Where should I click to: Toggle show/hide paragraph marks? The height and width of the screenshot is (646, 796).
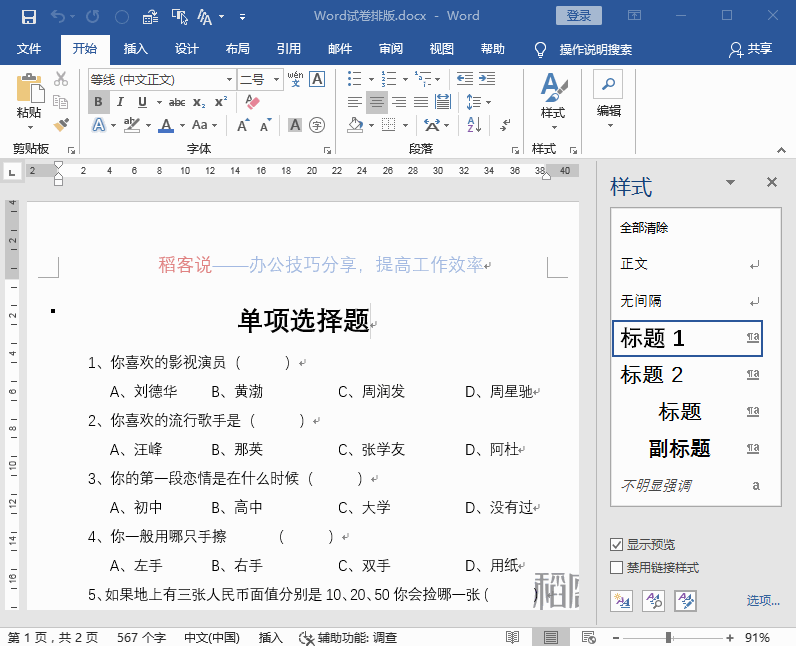point(505,125)
